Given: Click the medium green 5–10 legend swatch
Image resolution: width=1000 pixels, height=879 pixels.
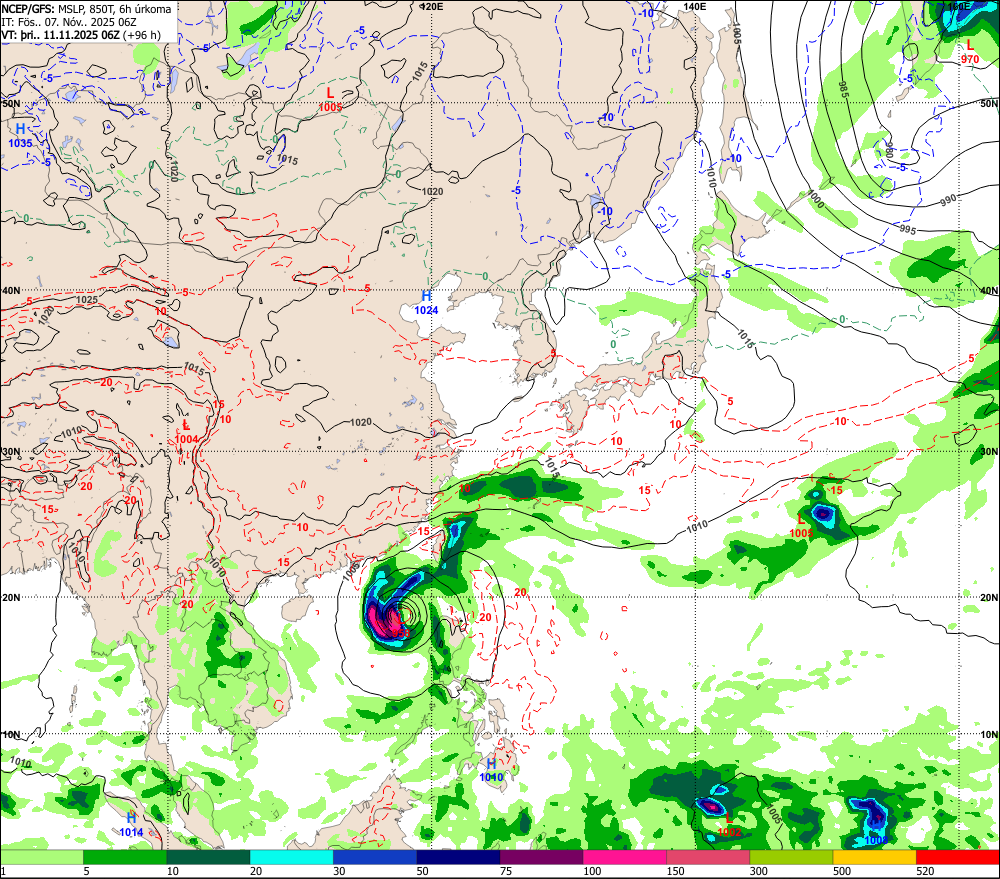Looking at the screenshot, I should (125, 857).
